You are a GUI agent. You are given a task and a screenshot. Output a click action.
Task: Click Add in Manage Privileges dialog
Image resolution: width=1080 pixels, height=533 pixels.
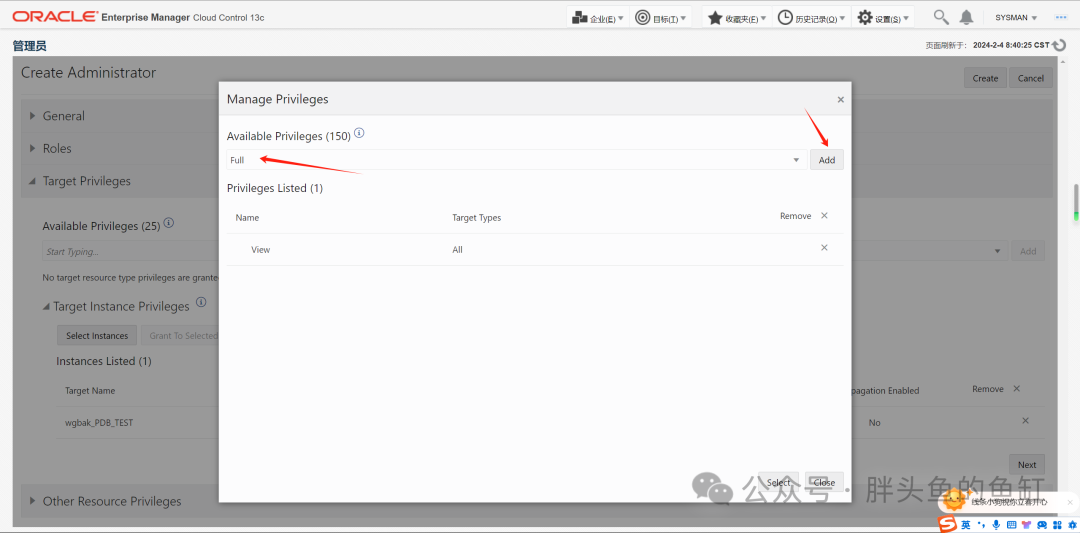[827, 160]
